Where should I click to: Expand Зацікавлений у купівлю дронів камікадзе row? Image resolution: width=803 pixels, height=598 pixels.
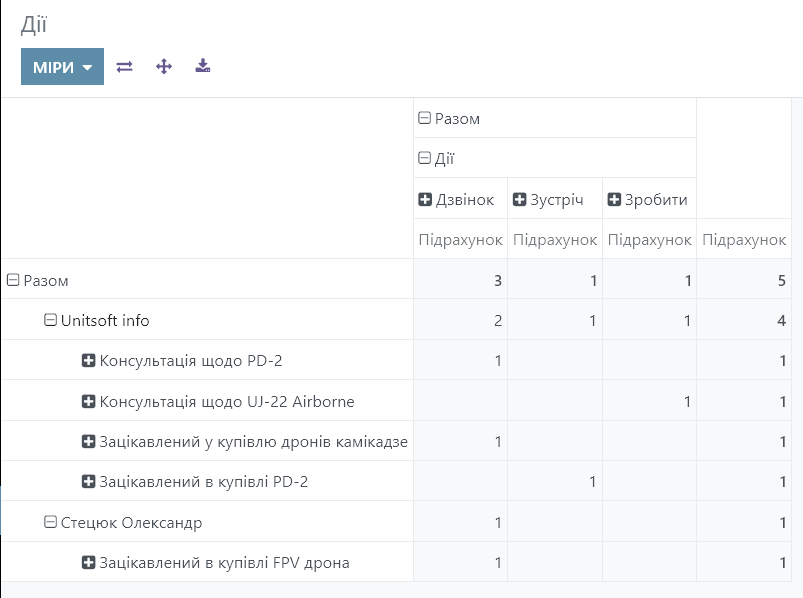pyautogui.click(x=244, y=442)
